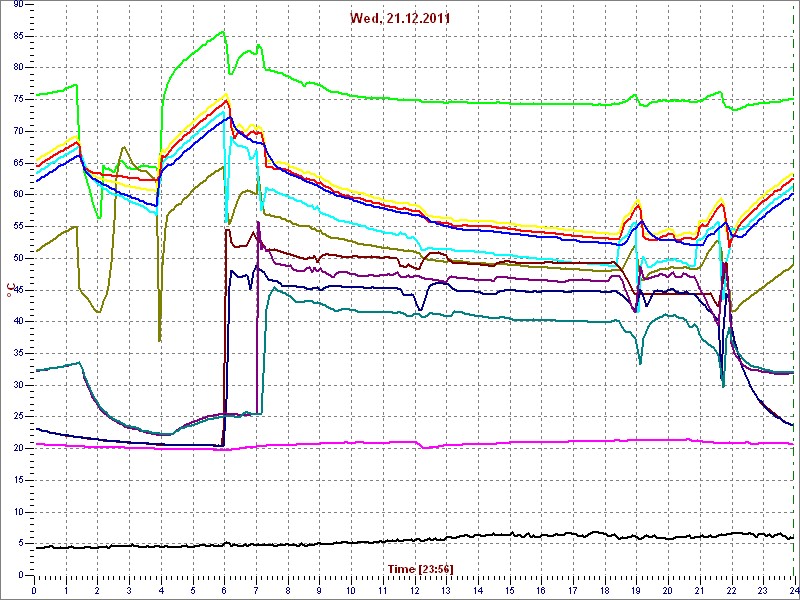Click the 65 label on the temperature axis
Screen dimensions: 800x600
click(17, 163)
